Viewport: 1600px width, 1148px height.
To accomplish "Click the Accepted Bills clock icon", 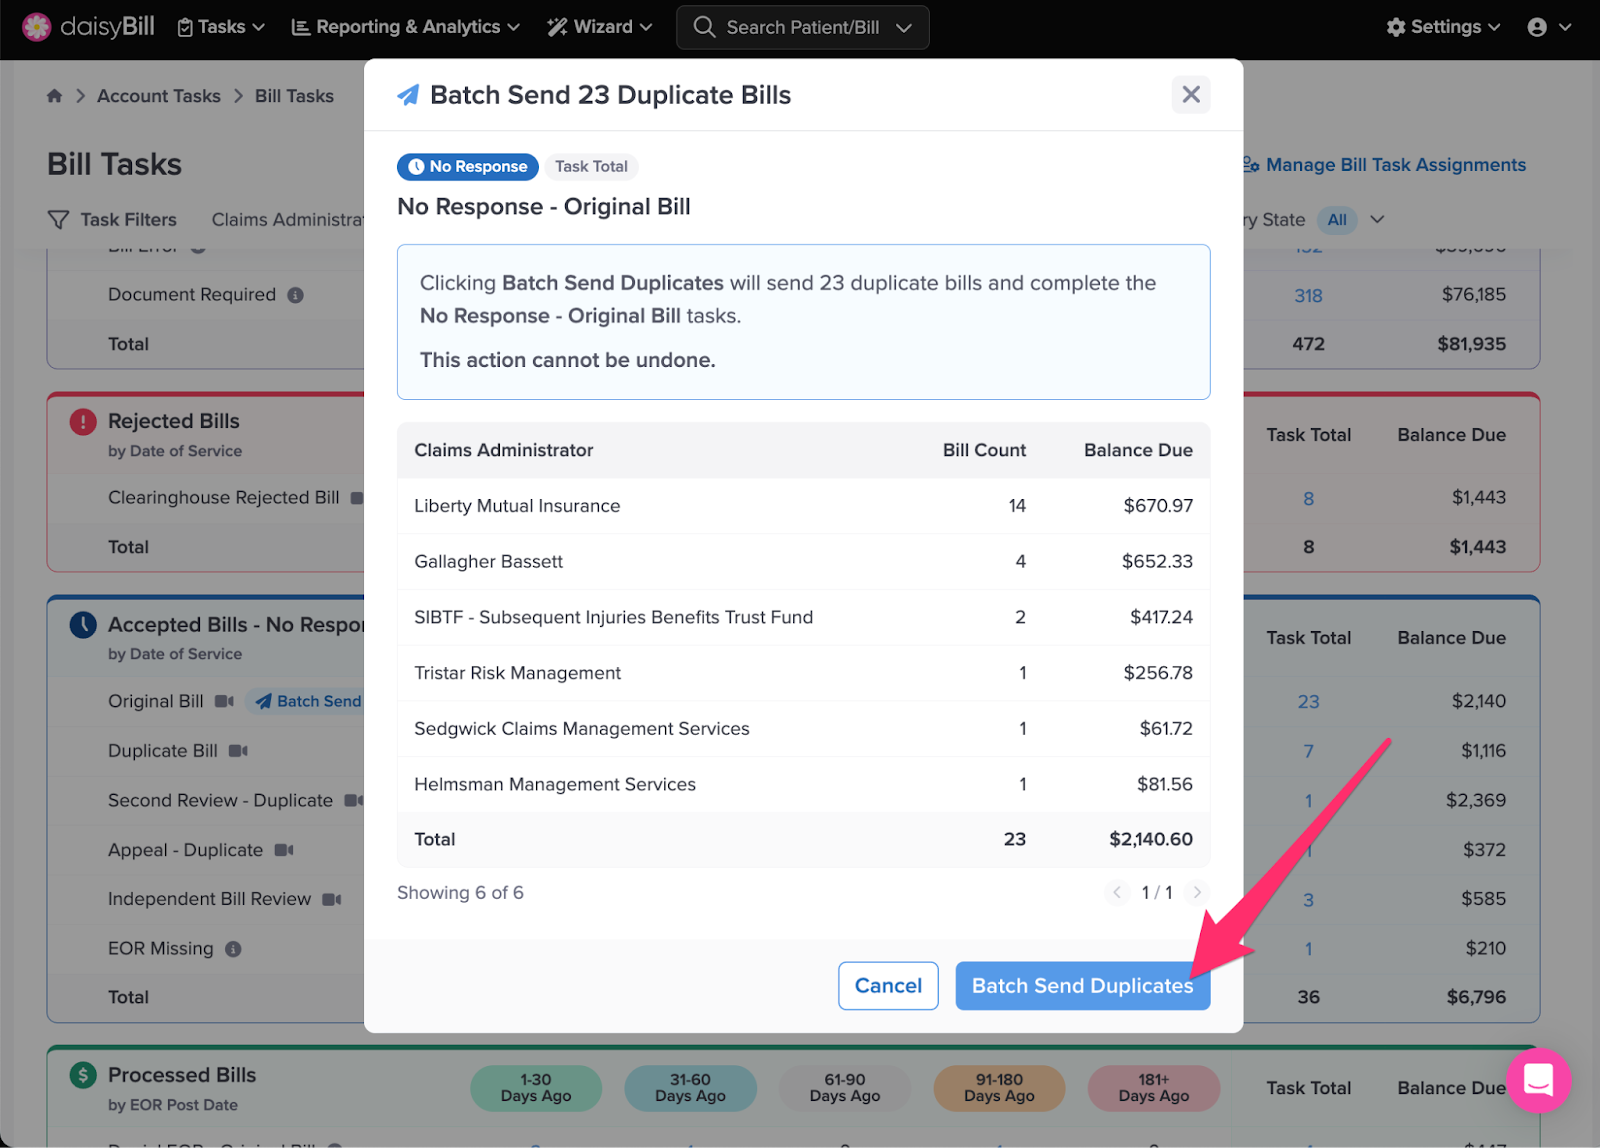I will [x=83, y=625].
